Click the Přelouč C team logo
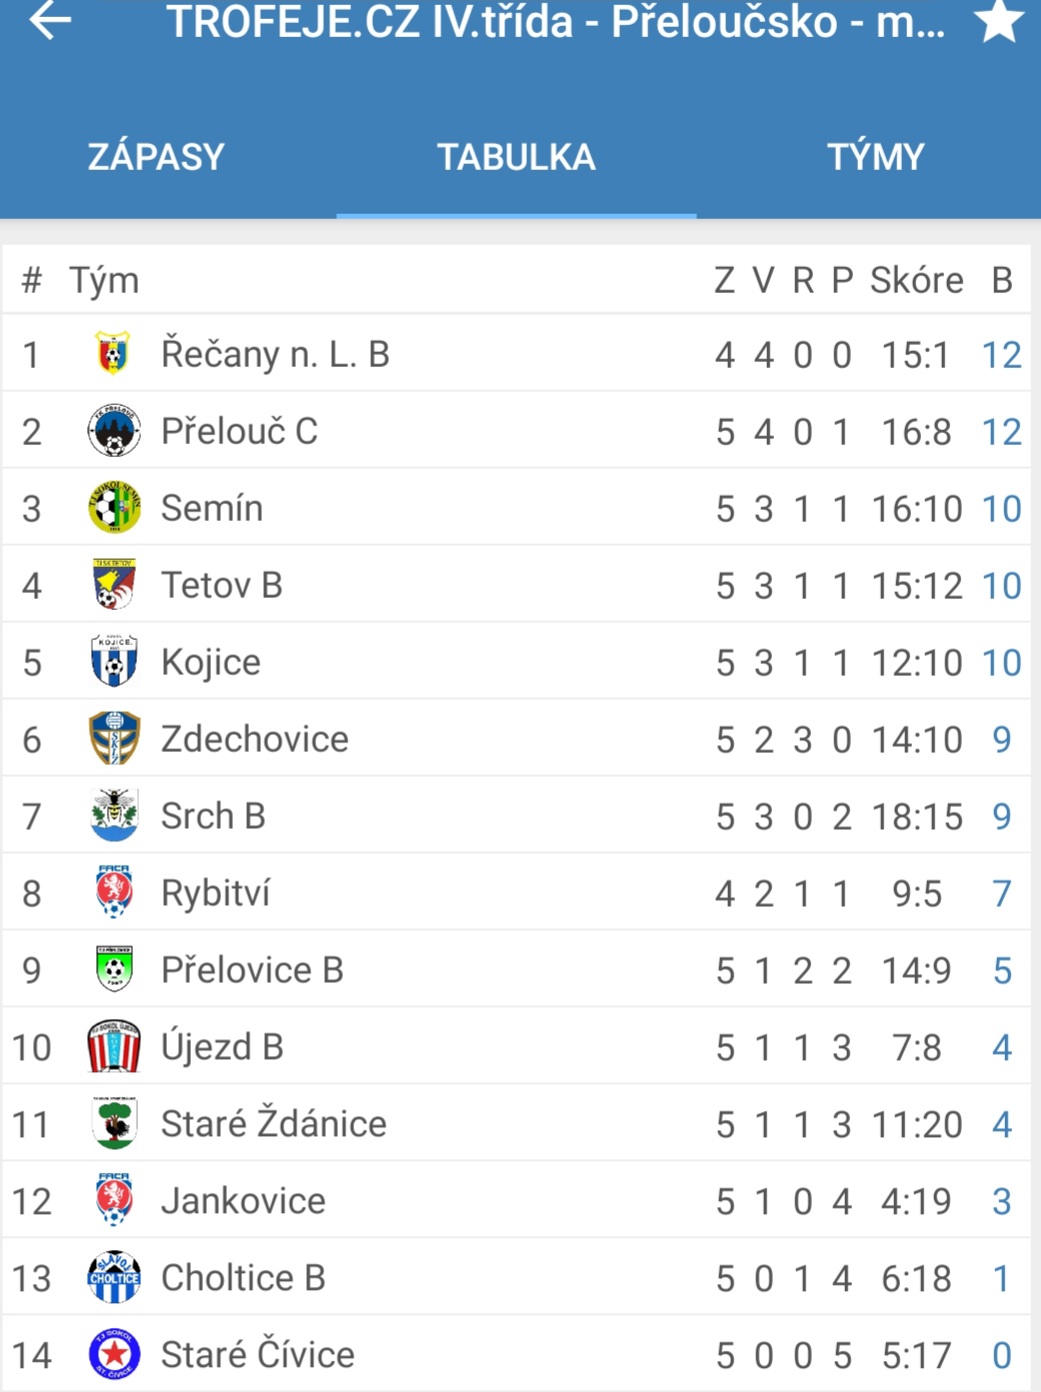This screenshot has width=1041, height=1392. click(x=113, y=431)
